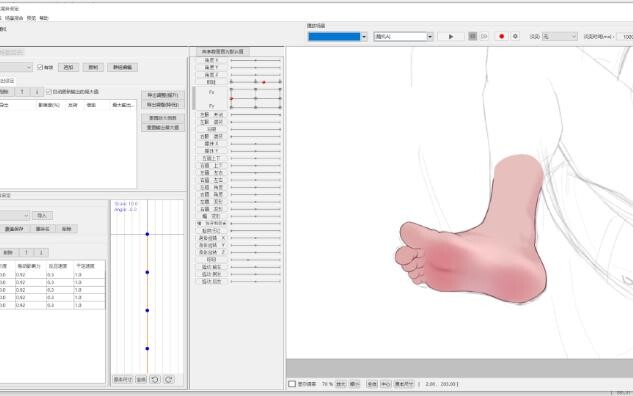Click the red handle on the fourth slider
The height and width of the screenshot is (396, 633).
pos(264,82)
